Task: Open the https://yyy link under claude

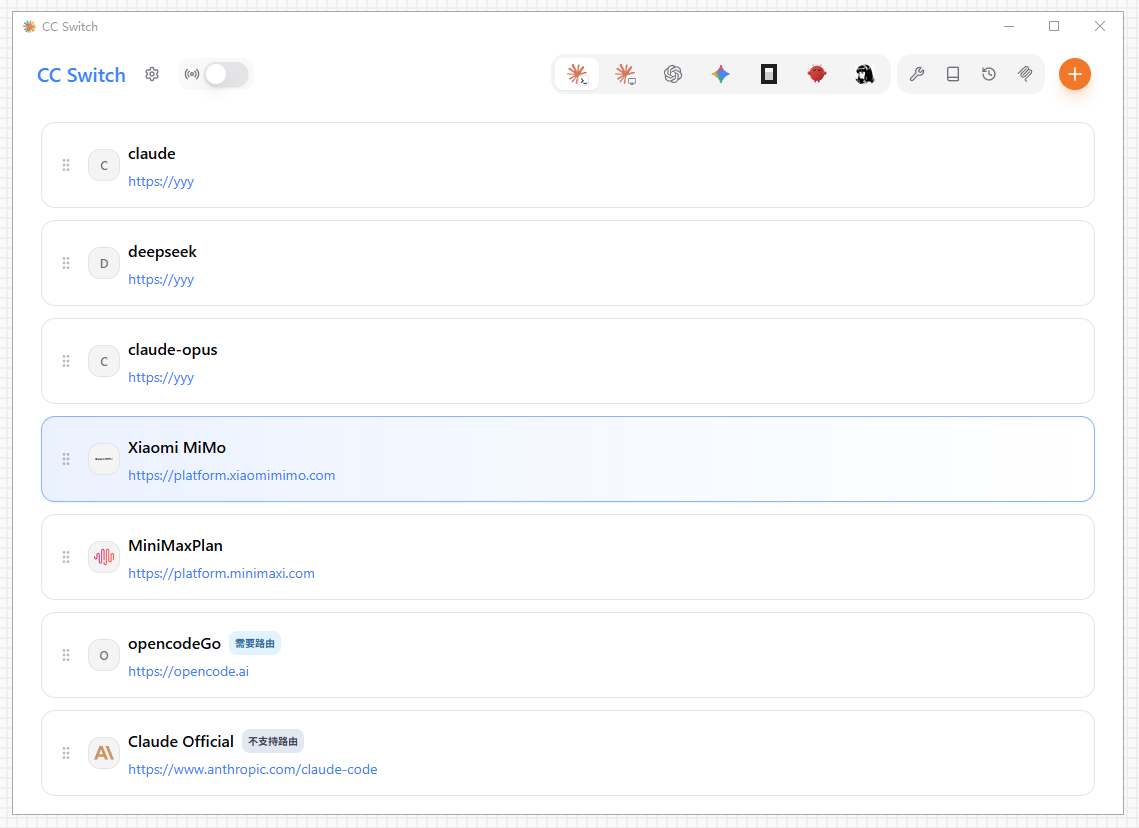Action: pyautogui.click(x=161, y=182)
